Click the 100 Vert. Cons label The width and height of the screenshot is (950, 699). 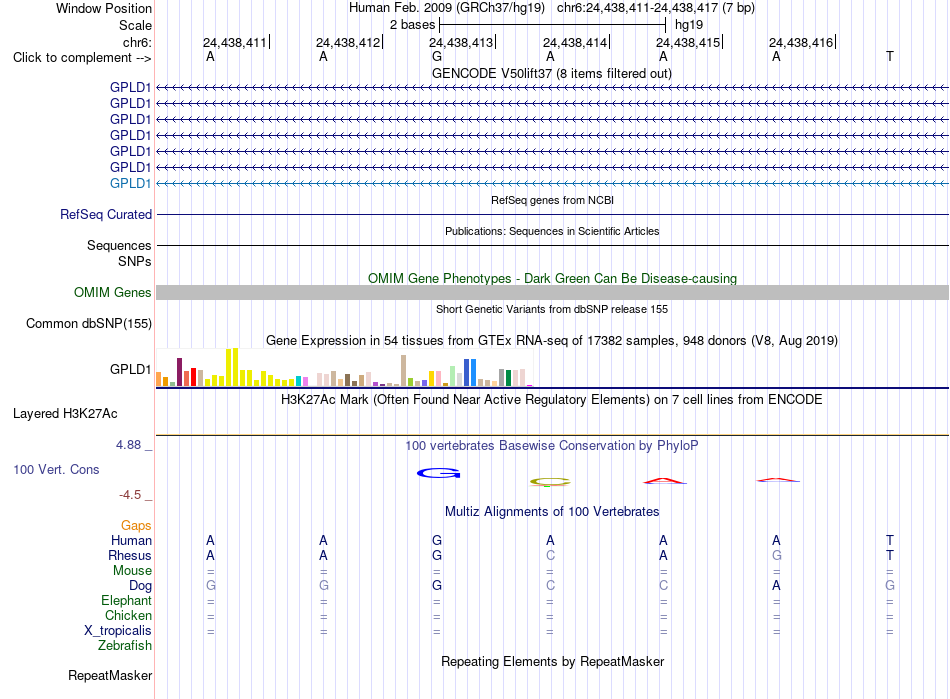pos(56,469)
